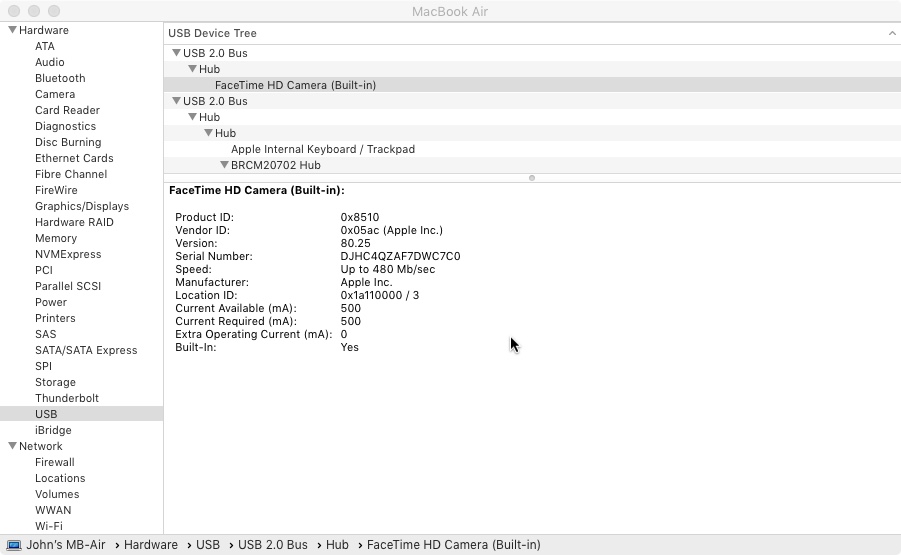Click FaceTime HD Camera in path bar

pos(453,545)
